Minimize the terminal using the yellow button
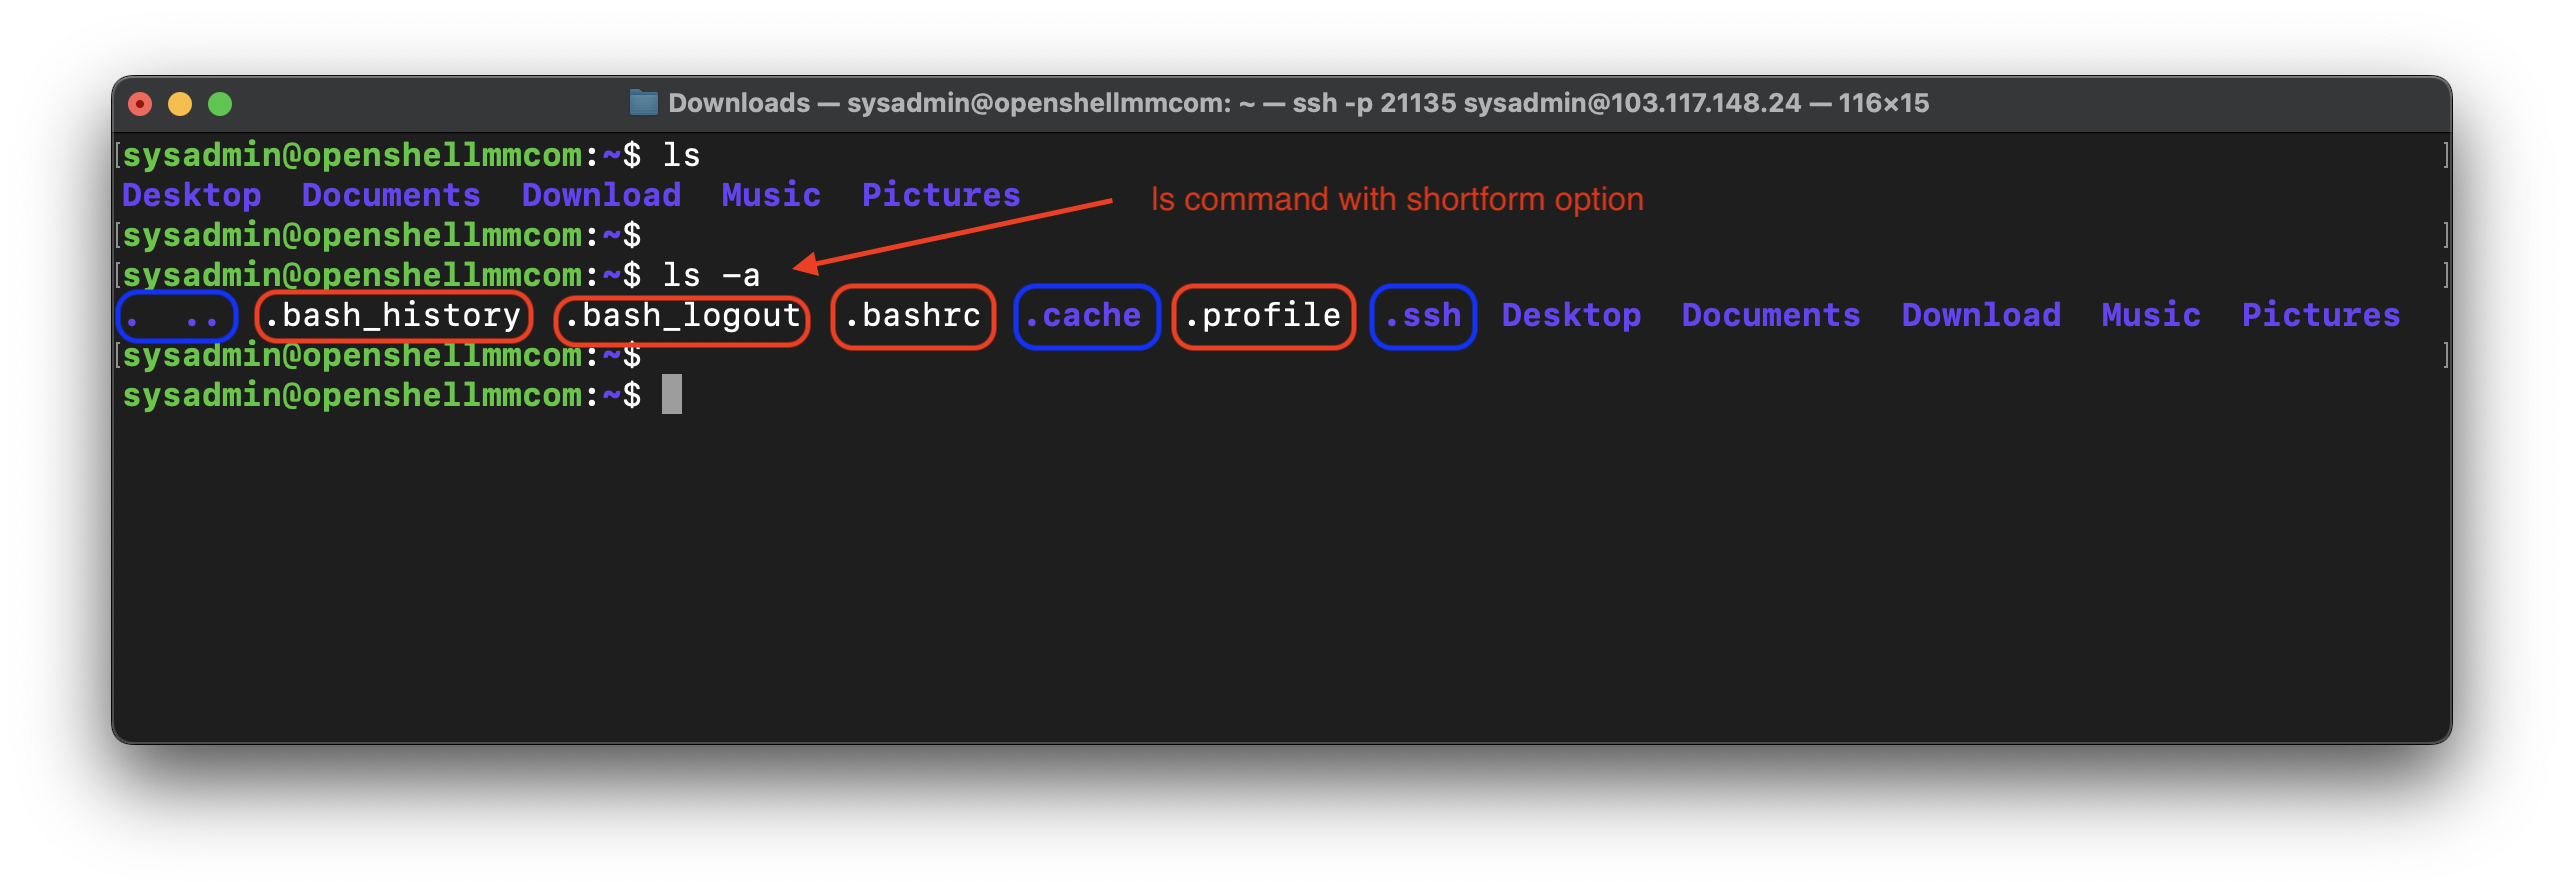This screenshot has width=2564, height=892. pyautogui.click(x=180, y=104)
